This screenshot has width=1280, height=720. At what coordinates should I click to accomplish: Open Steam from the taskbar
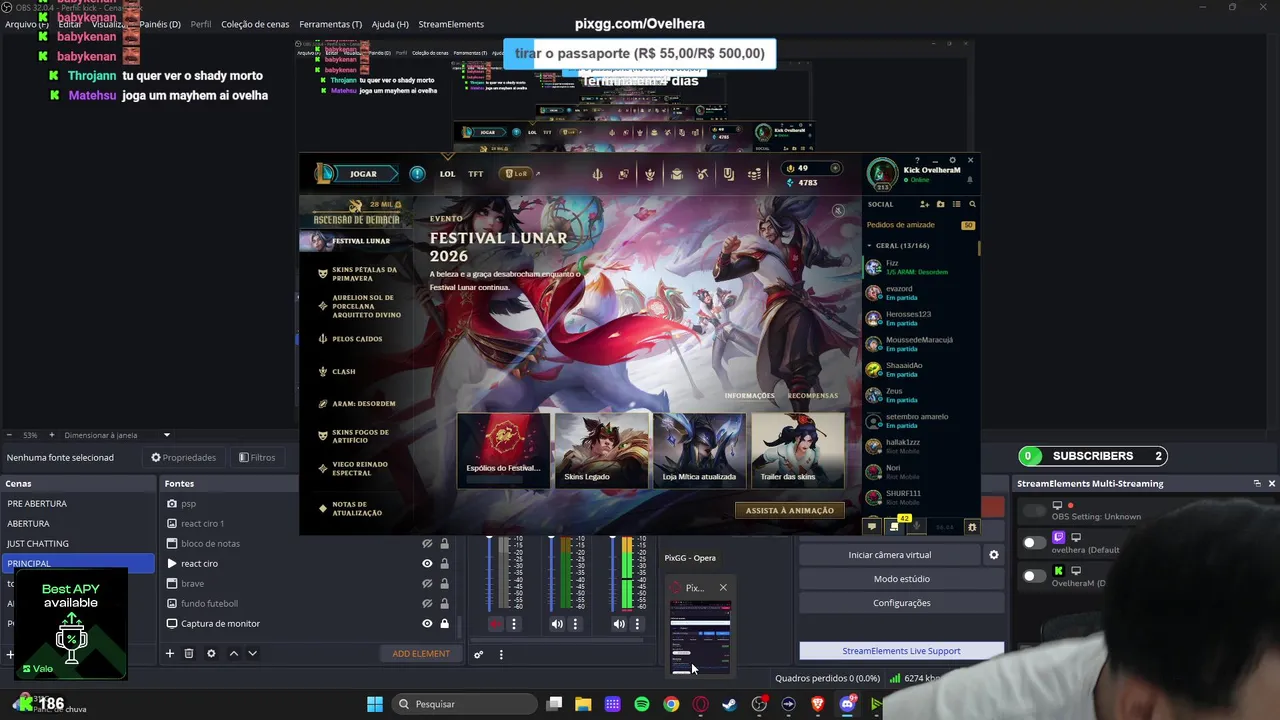coord(729,704)
